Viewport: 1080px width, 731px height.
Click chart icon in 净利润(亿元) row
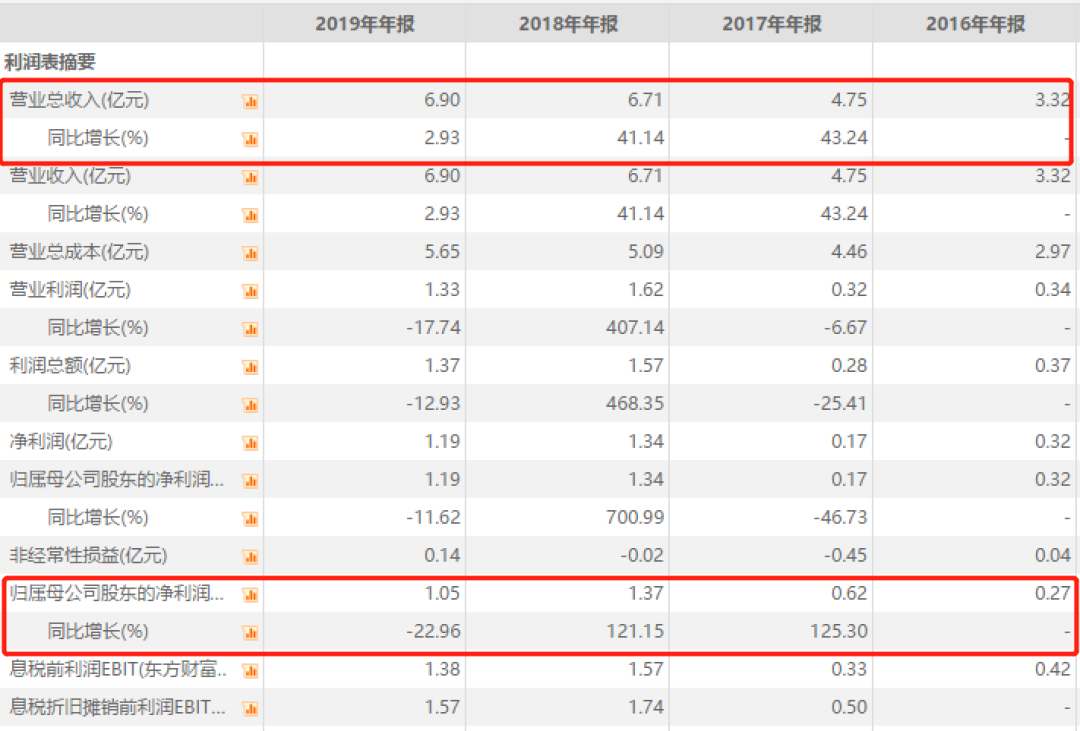point(250,443)
